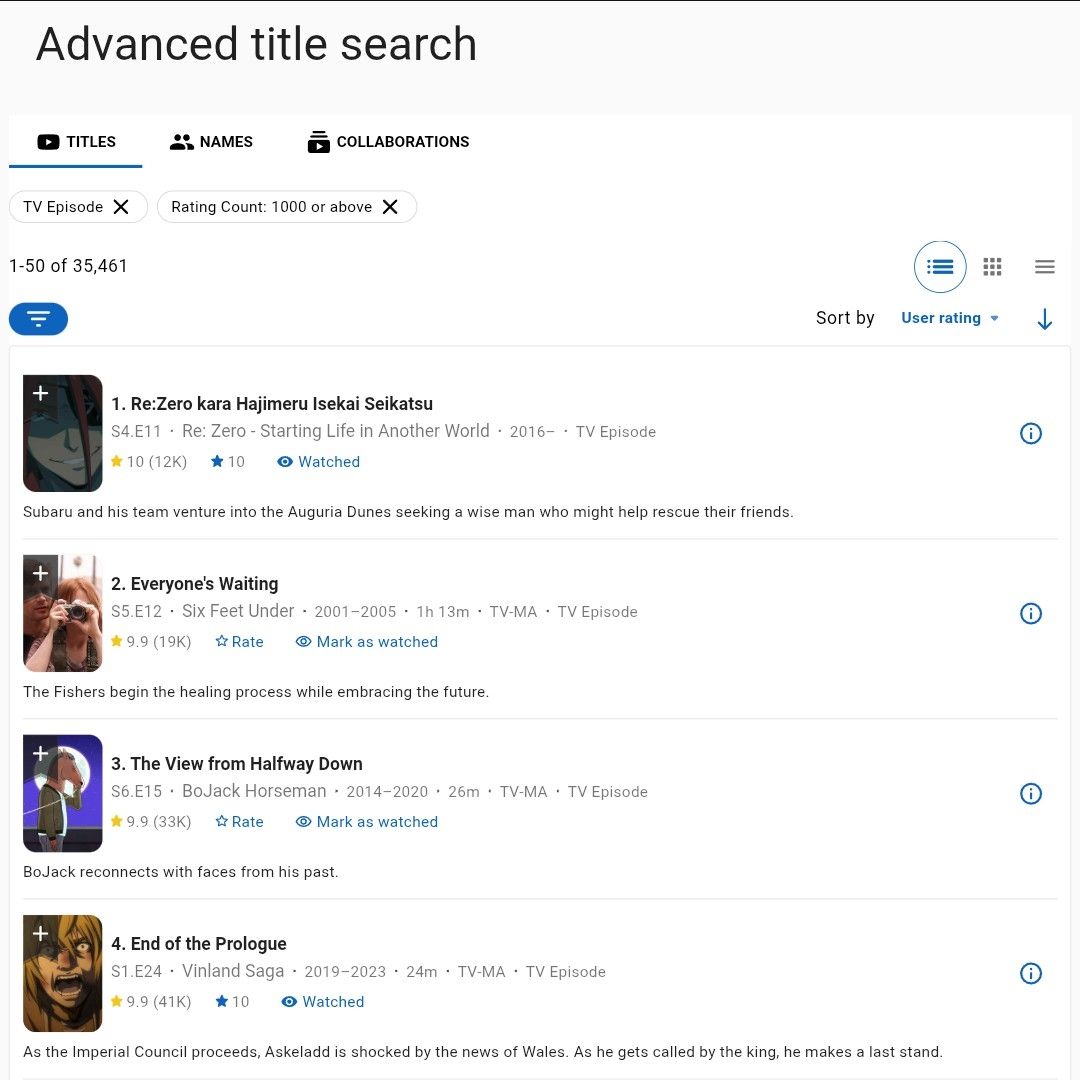Click the BoJack Horseman episode poster
Screen dimensions: 1080x1080
(x=63, y=793)
